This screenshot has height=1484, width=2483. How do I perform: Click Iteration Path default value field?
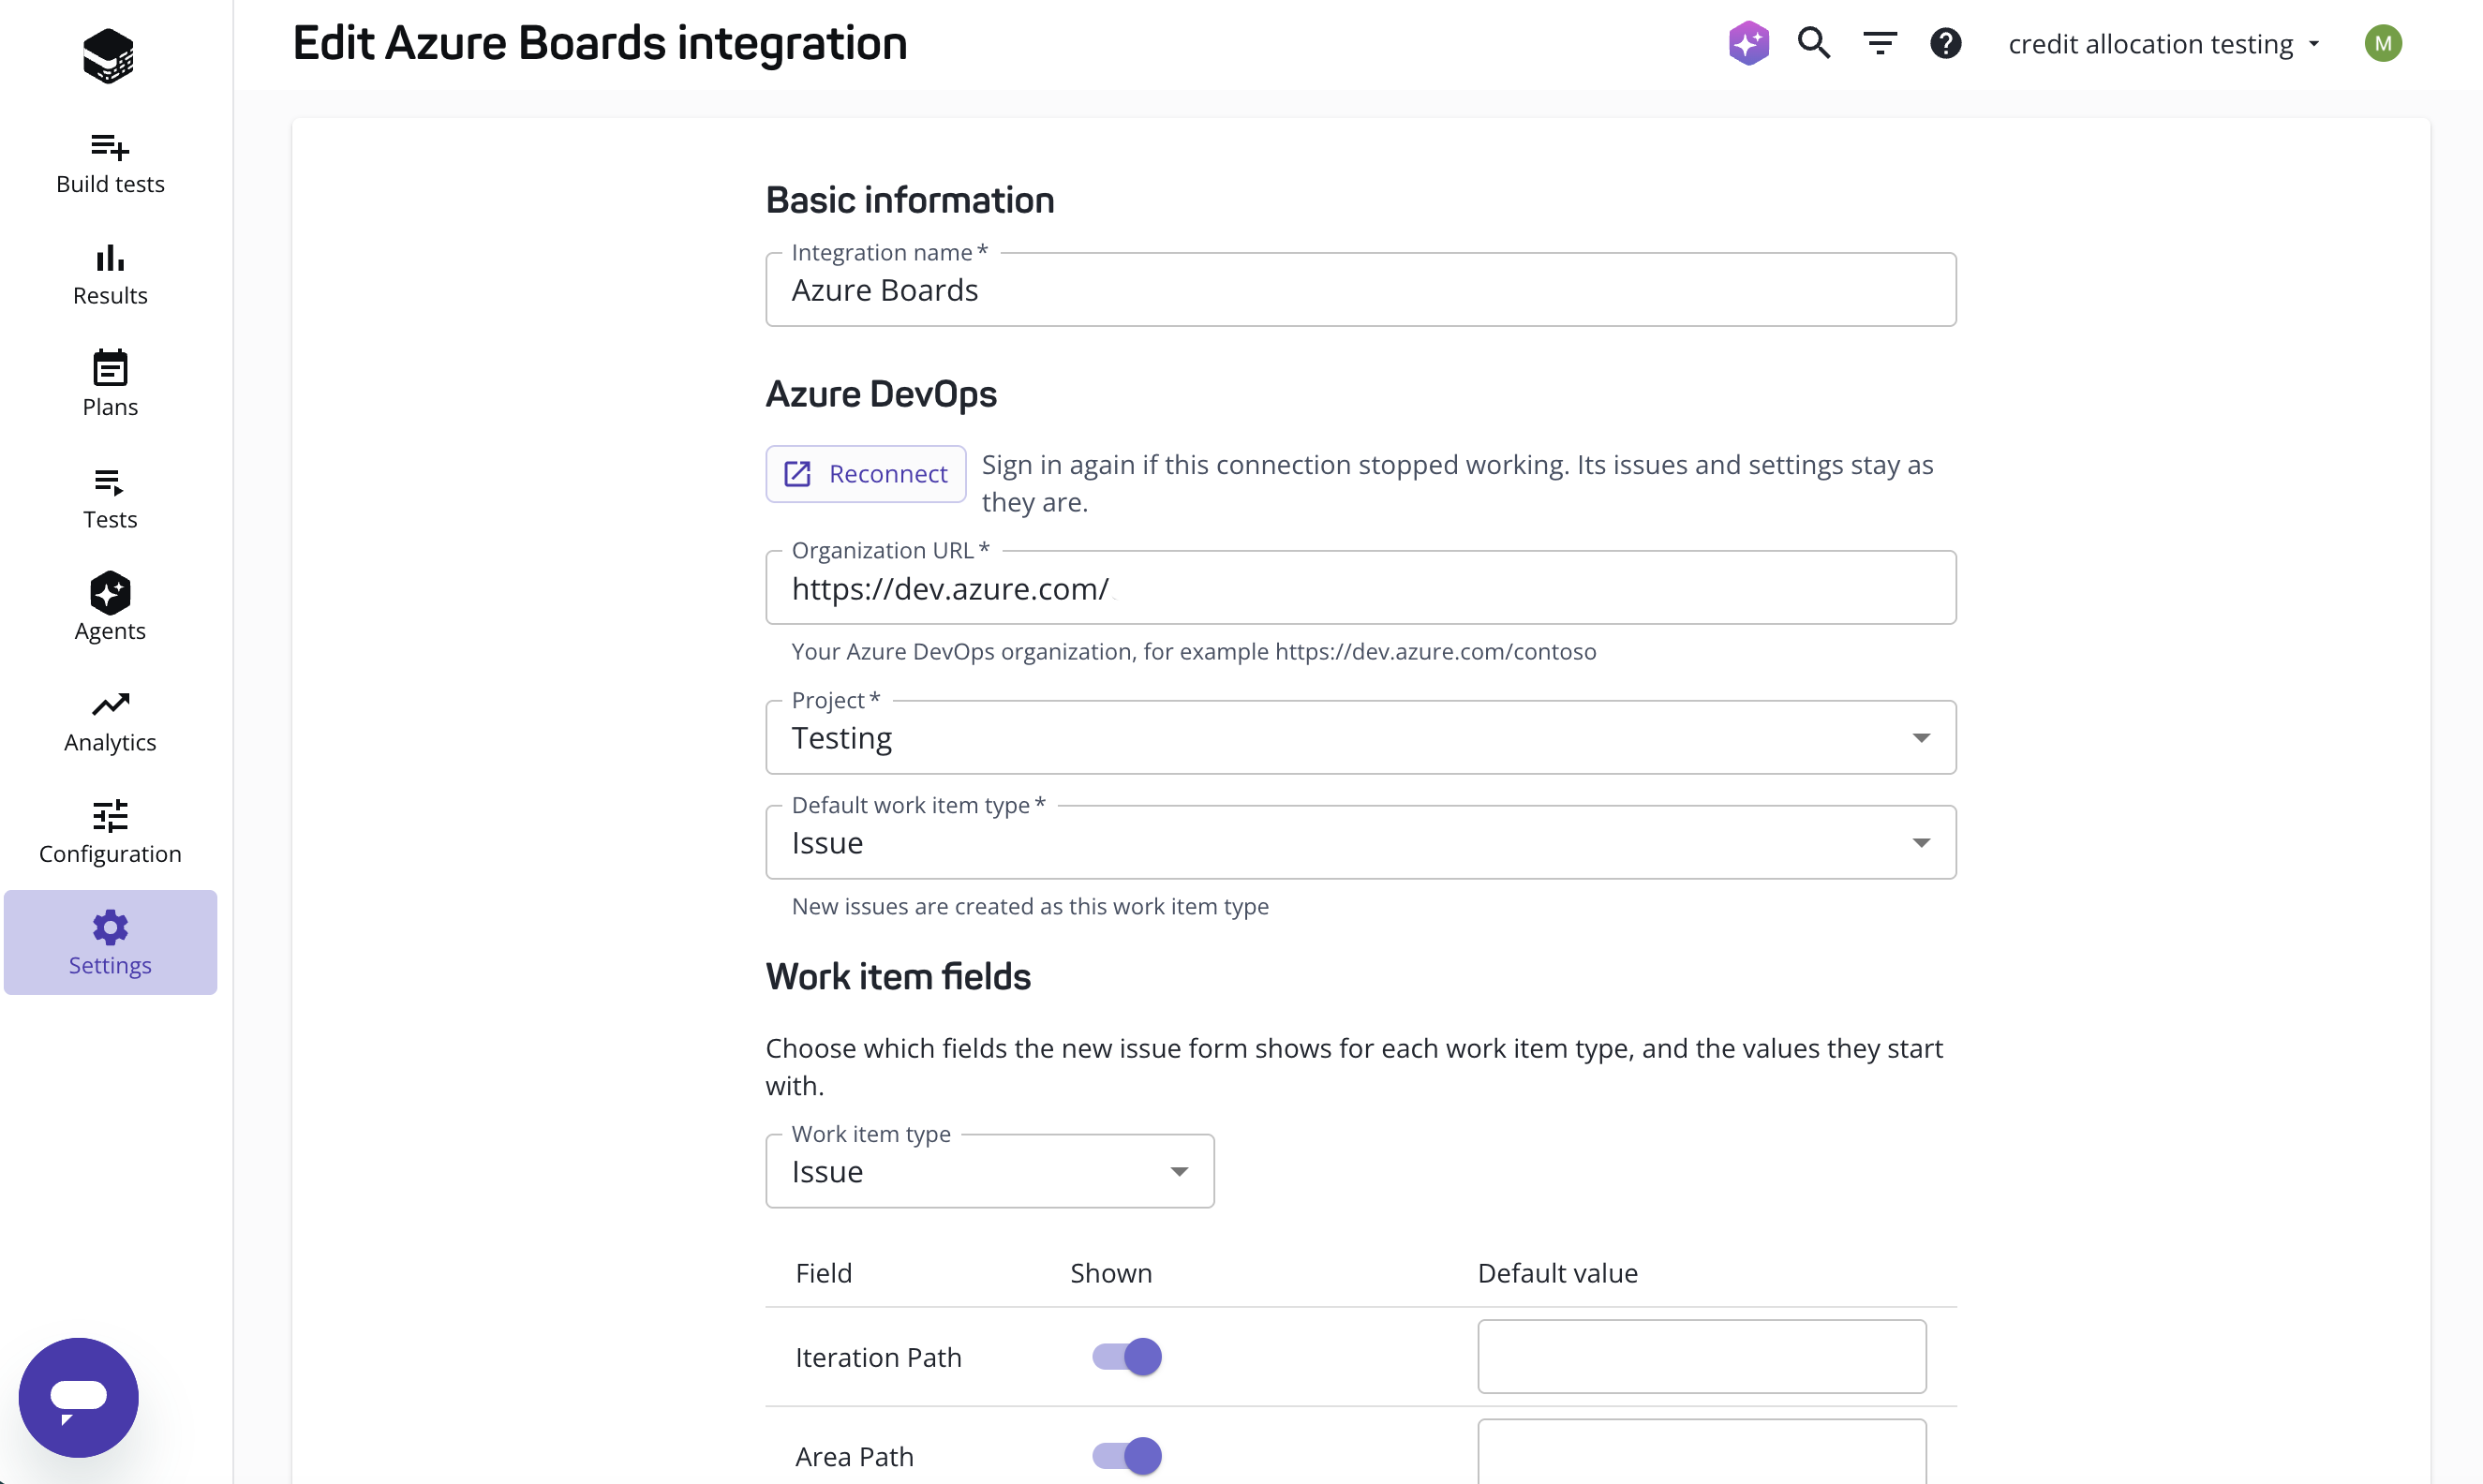click(1701, 1356)
